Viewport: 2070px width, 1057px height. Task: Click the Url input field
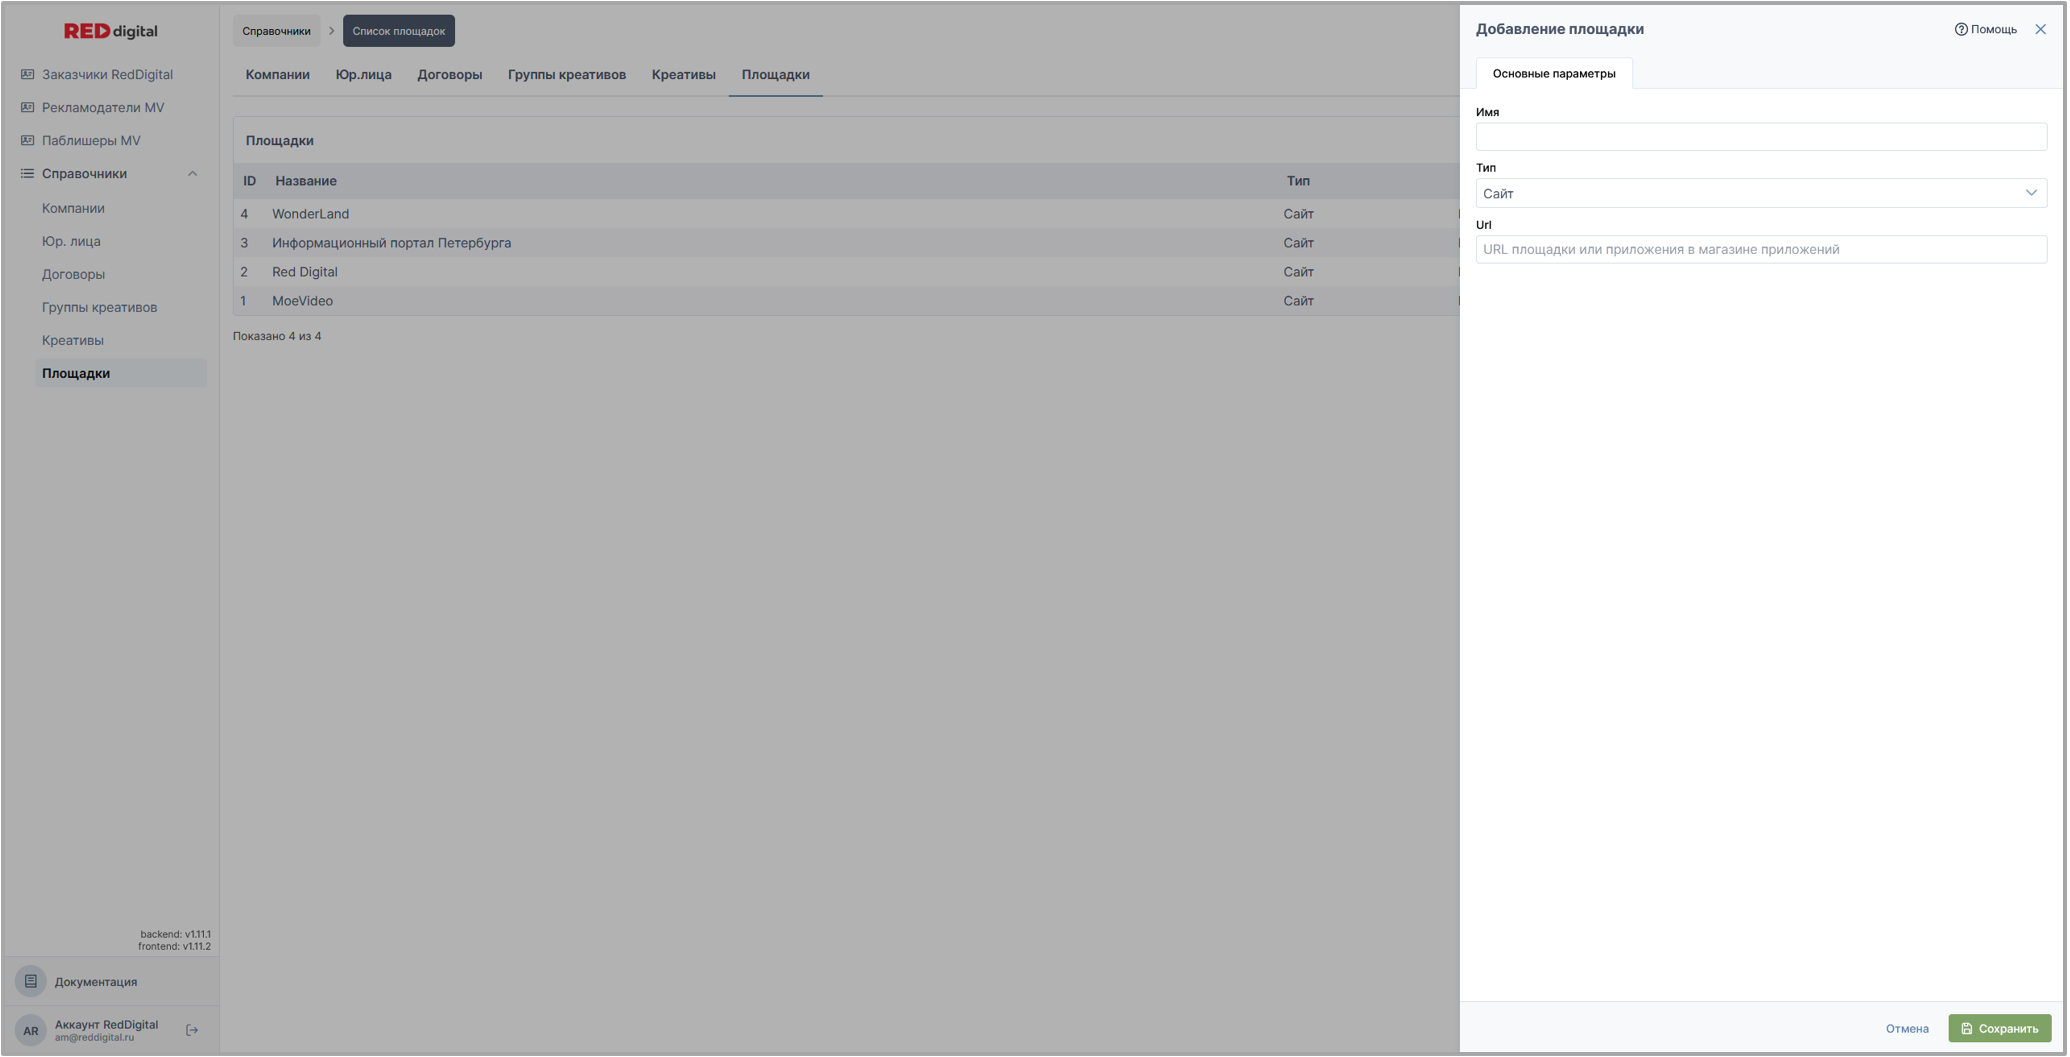pyautogui.click(x=1760, y=250)
